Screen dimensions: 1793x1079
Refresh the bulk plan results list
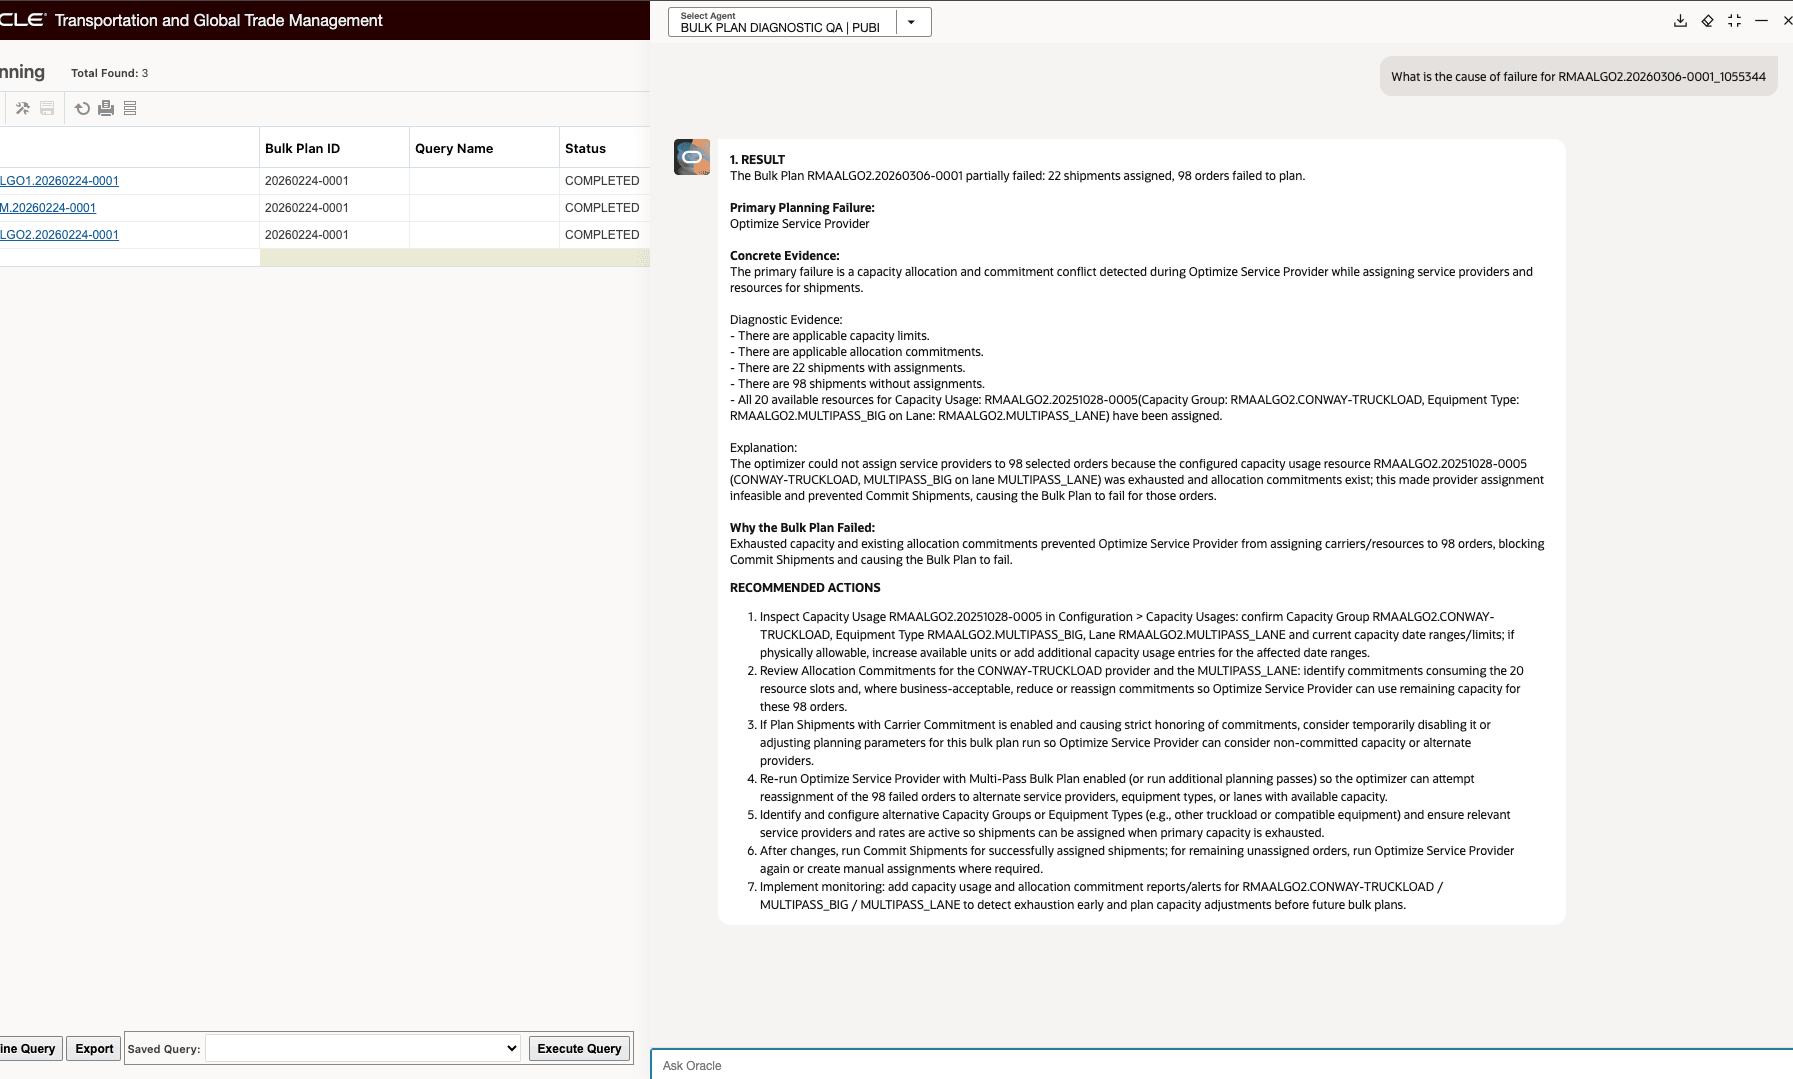[x=82, y=108]
